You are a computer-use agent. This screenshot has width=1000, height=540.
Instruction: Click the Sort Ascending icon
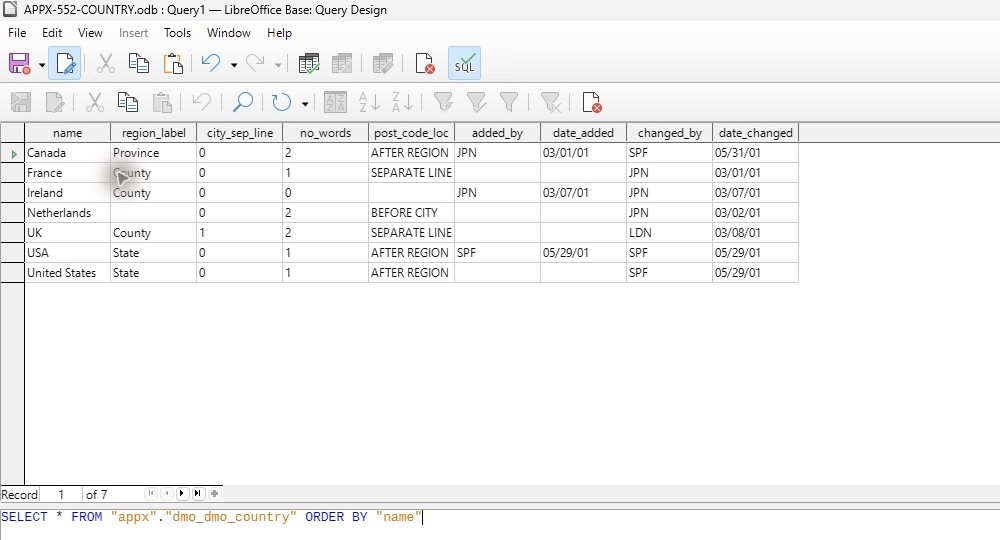point(369,102)
